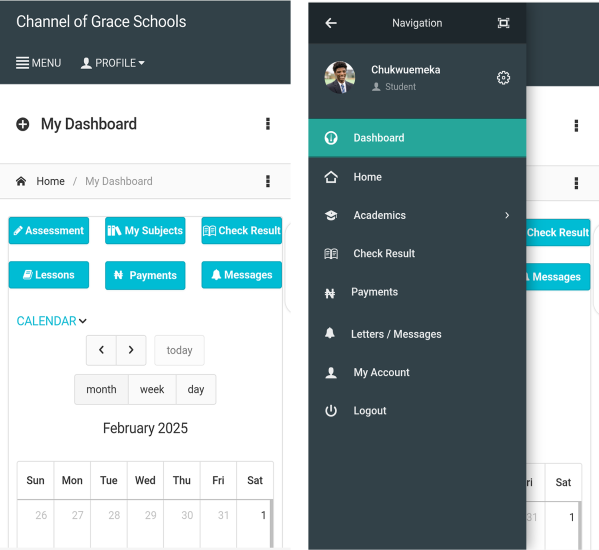Click the plus icon beside My Dashboard

[x=23, y=124]
